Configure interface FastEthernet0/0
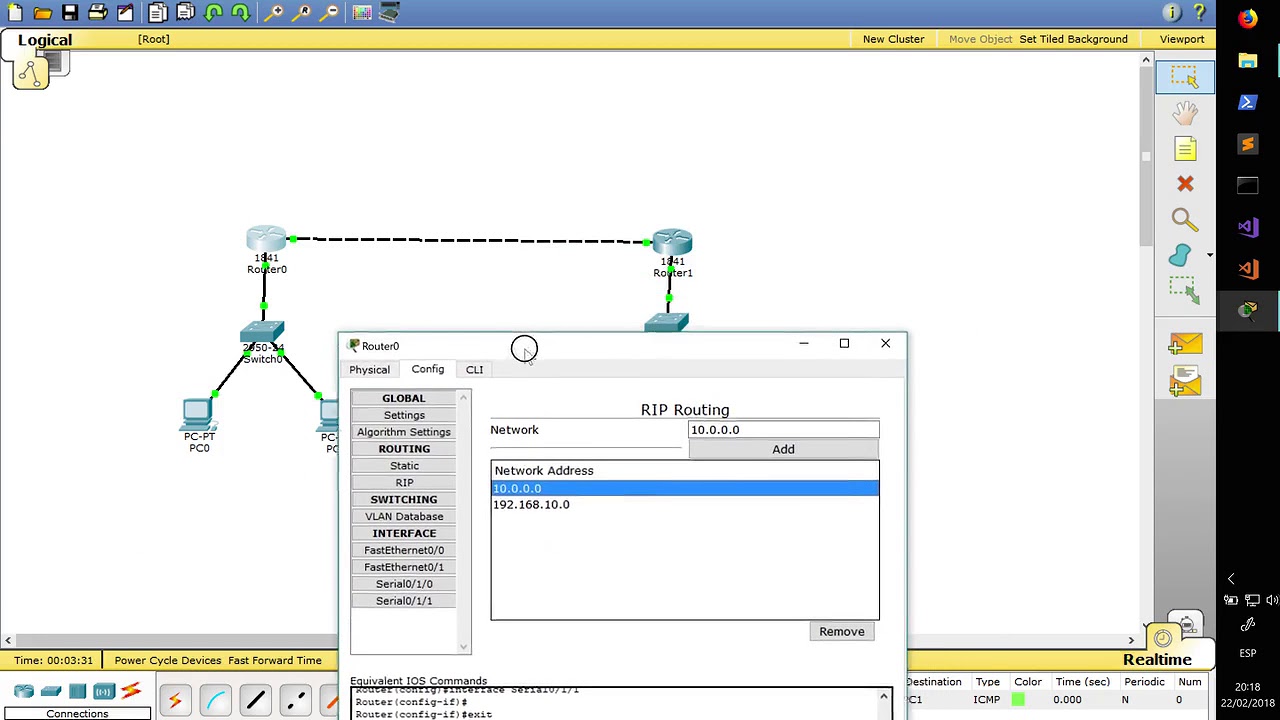The image size is (1280, 720). [404, 550]
